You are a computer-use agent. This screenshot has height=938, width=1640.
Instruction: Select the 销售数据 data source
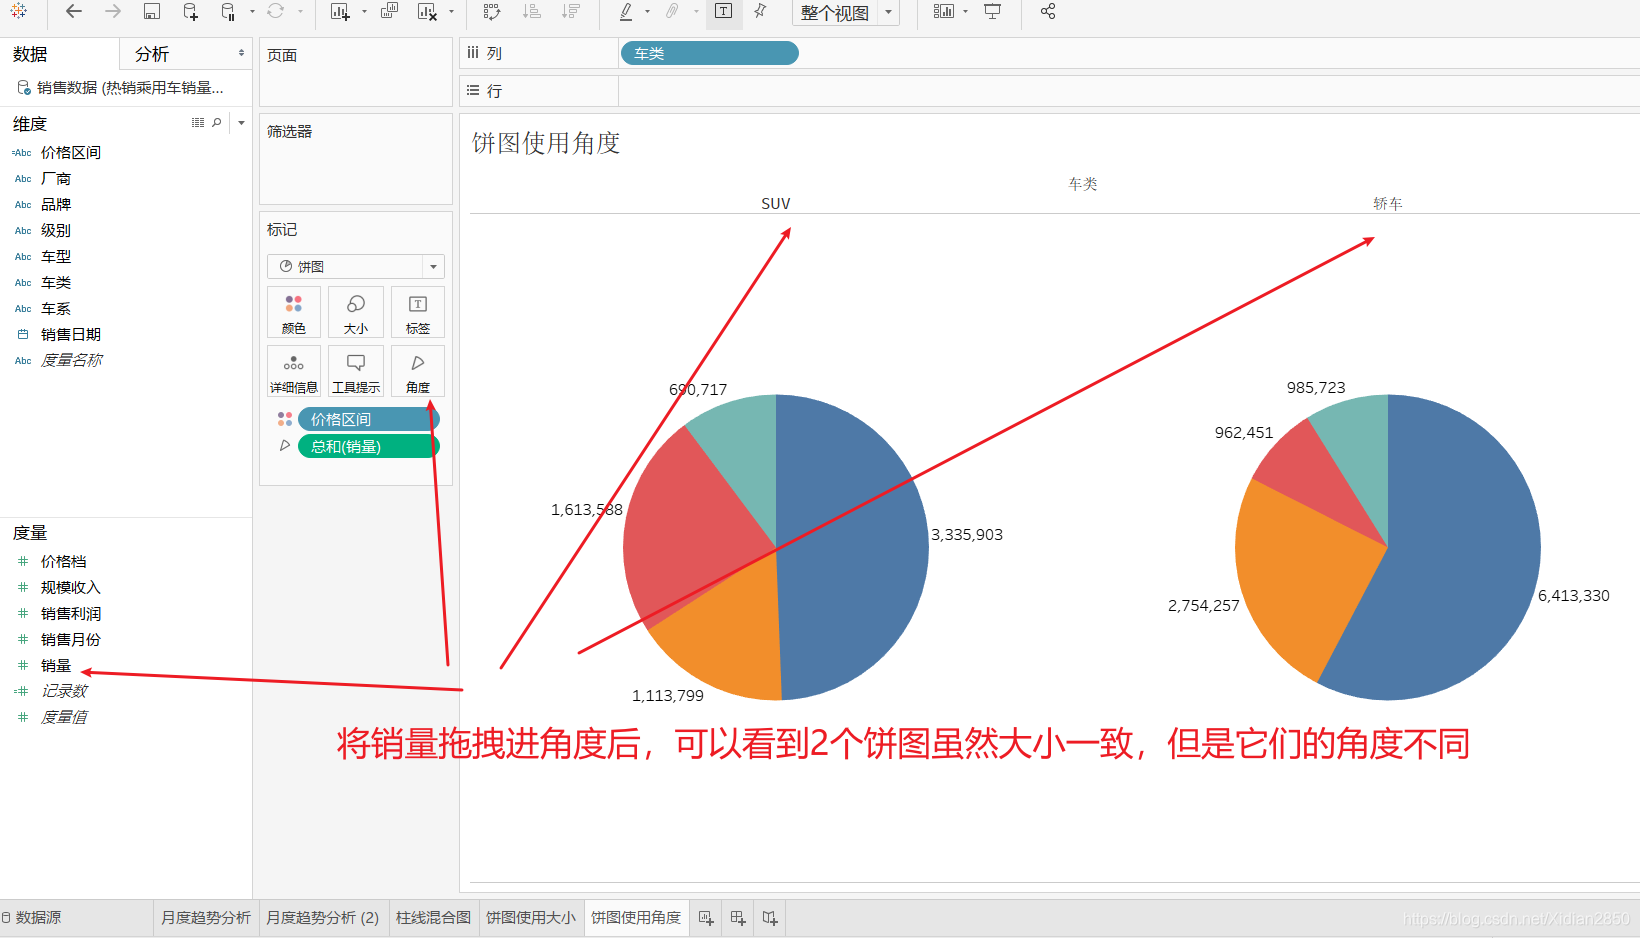120,88
